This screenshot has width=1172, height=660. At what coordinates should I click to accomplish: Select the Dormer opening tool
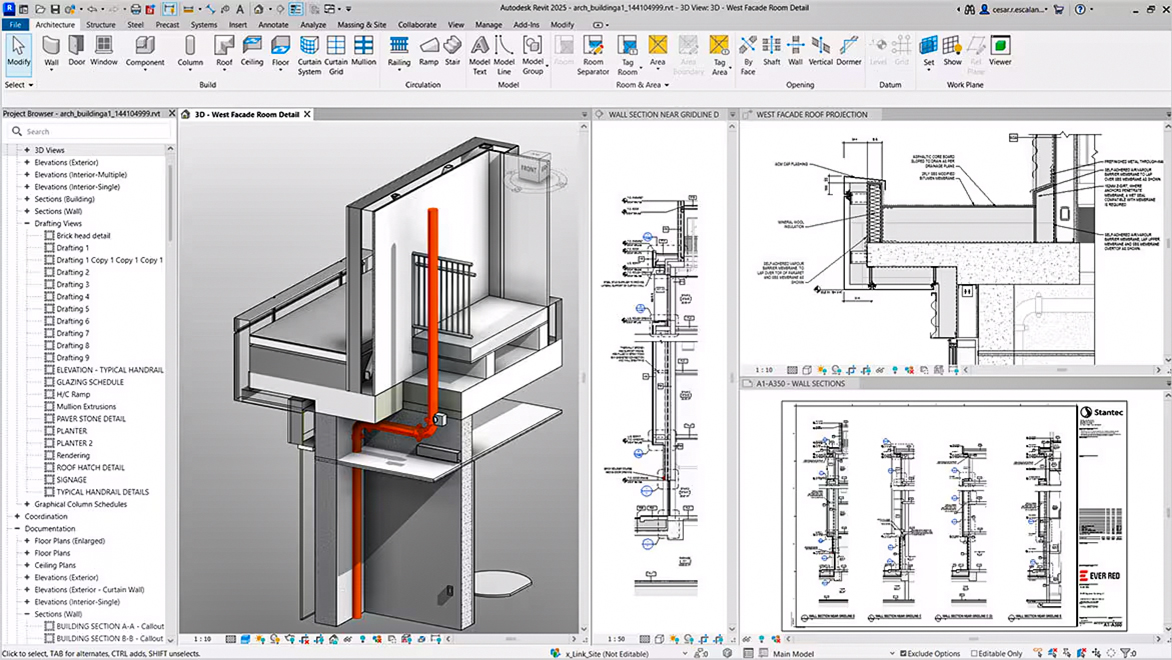[x=848, y=51]
